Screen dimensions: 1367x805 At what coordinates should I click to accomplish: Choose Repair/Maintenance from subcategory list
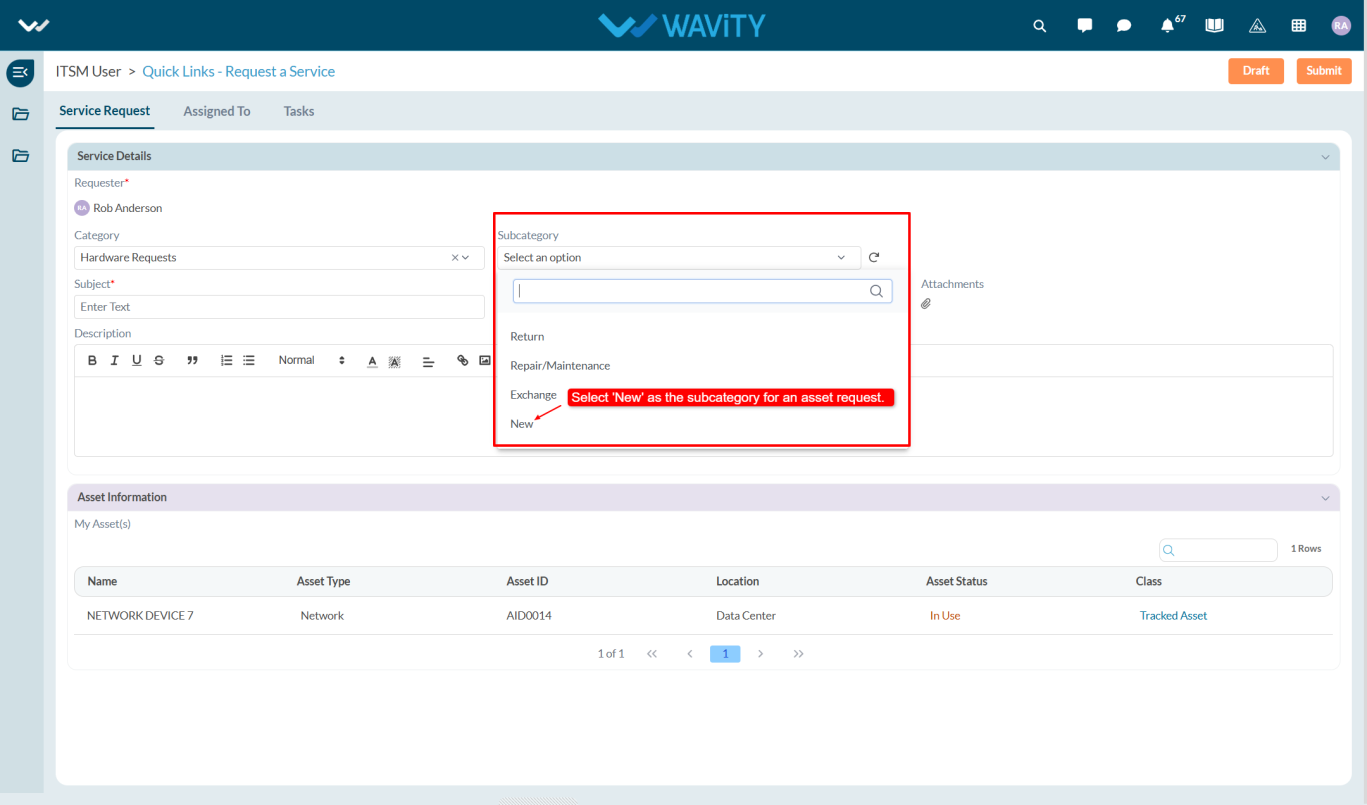560,365
